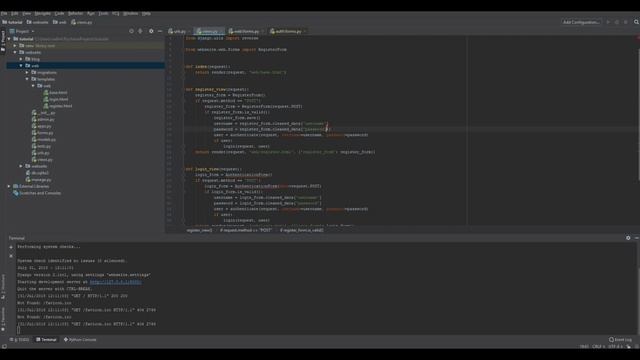Switch to the auth\forms.py editor tab
The height and width of the screenshot is (360, 640).
pos(288,31)
